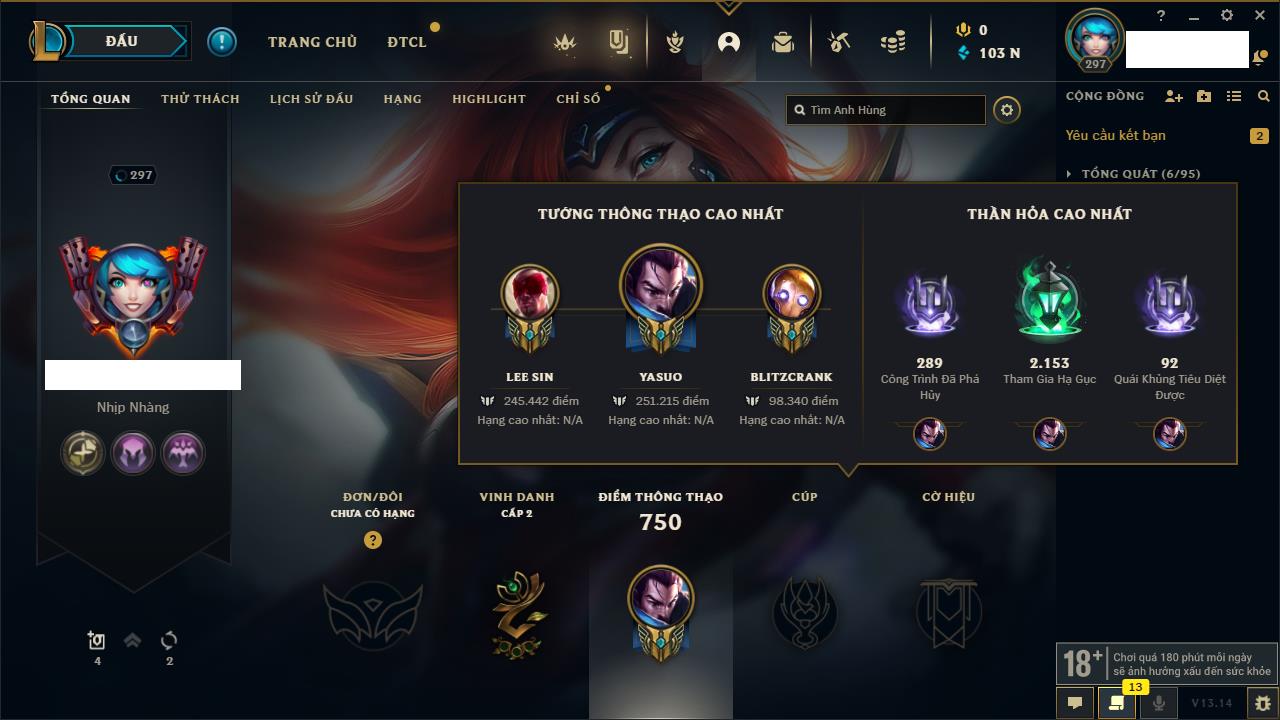Switch to the LỊCH SỬ ĐẤU tab
1280x720 pixels.
[311, 99]
